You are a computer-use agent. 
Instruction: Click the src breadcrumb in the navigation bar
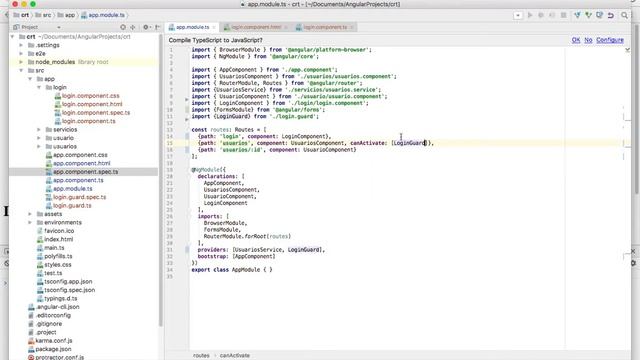[x=43, y=15]
